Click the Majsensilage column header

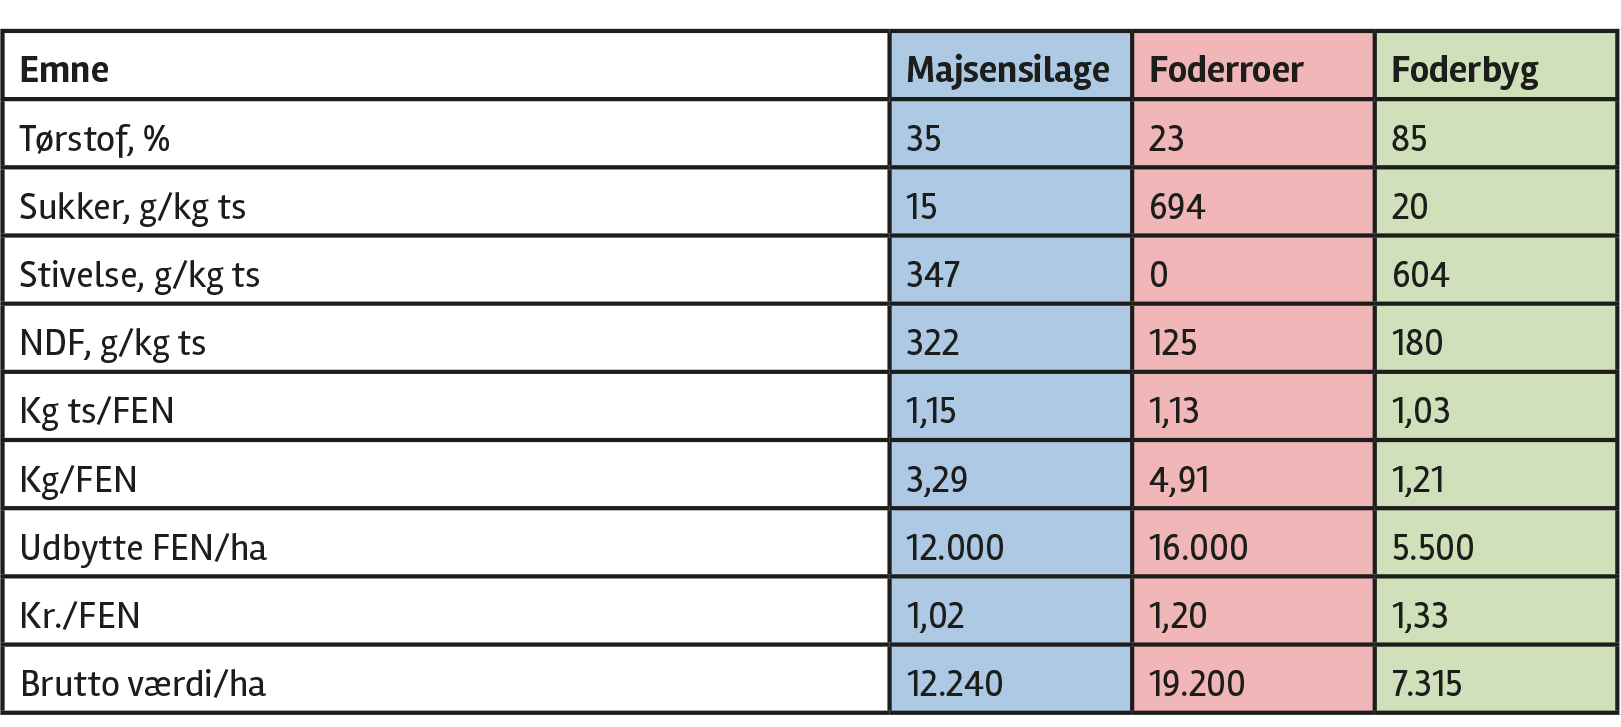tap(1007, 70)
